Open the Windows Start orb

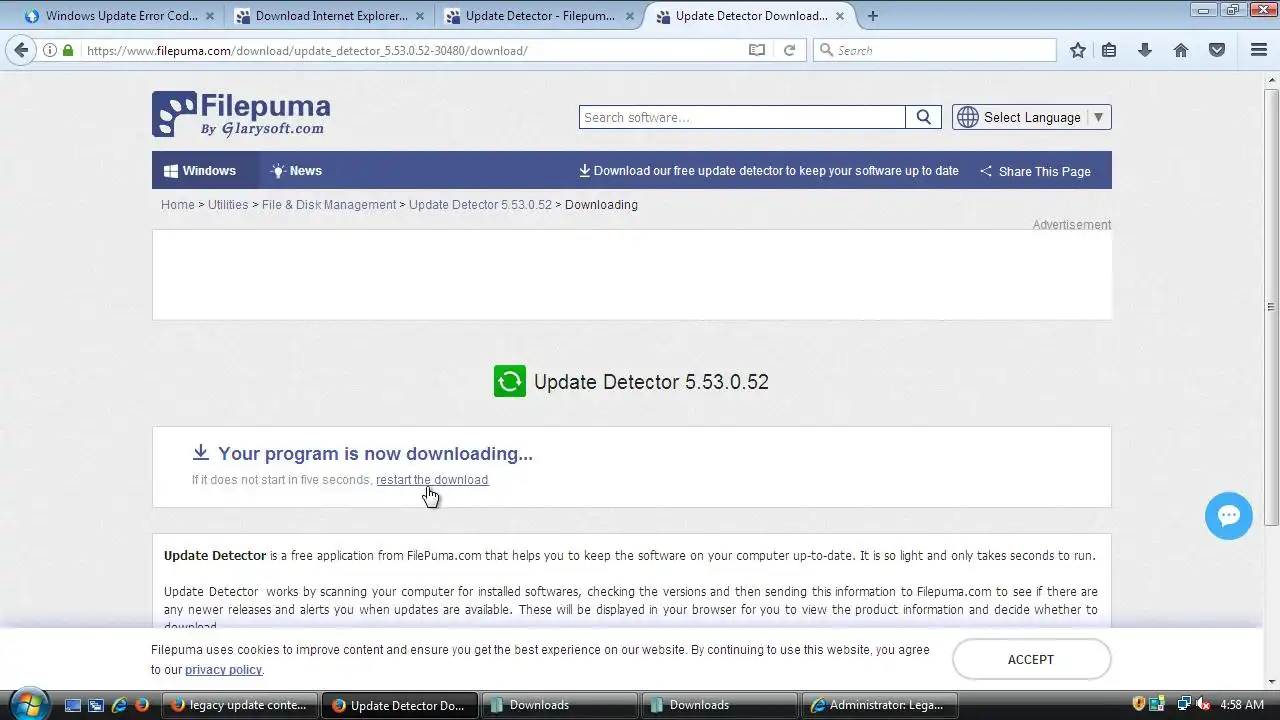pos(28,704)
